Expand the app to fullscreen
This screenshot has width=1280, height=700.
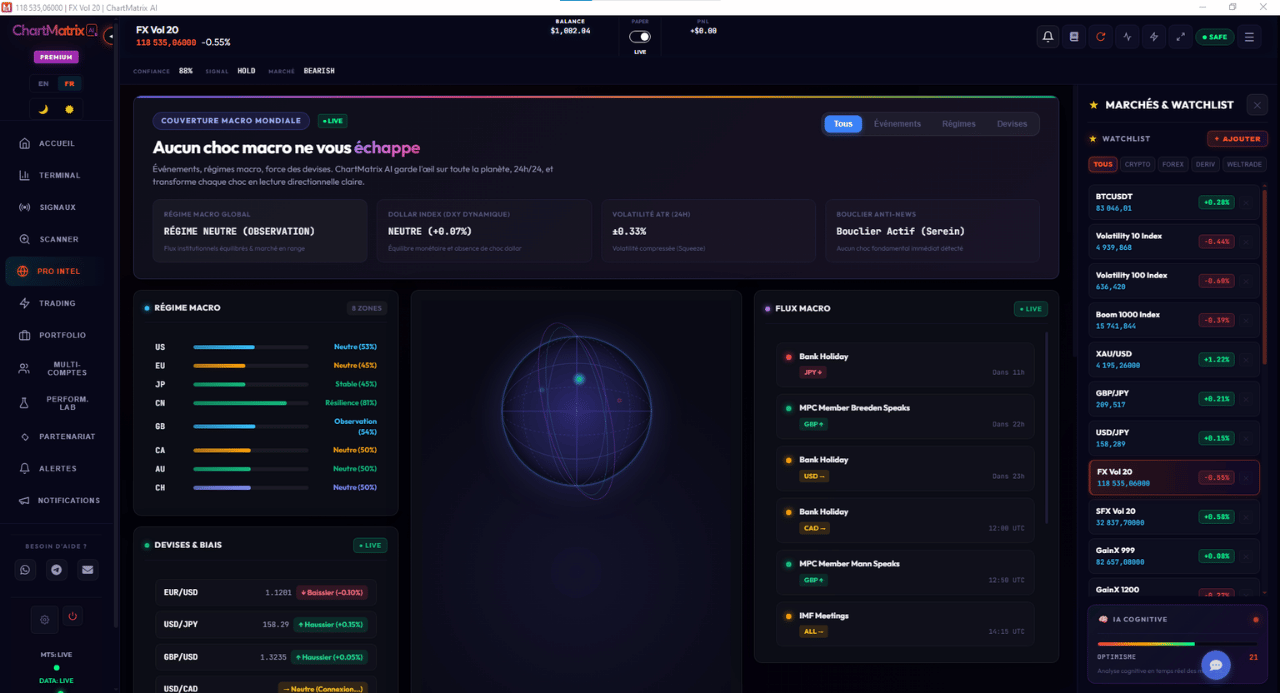tap(1181, 37)
